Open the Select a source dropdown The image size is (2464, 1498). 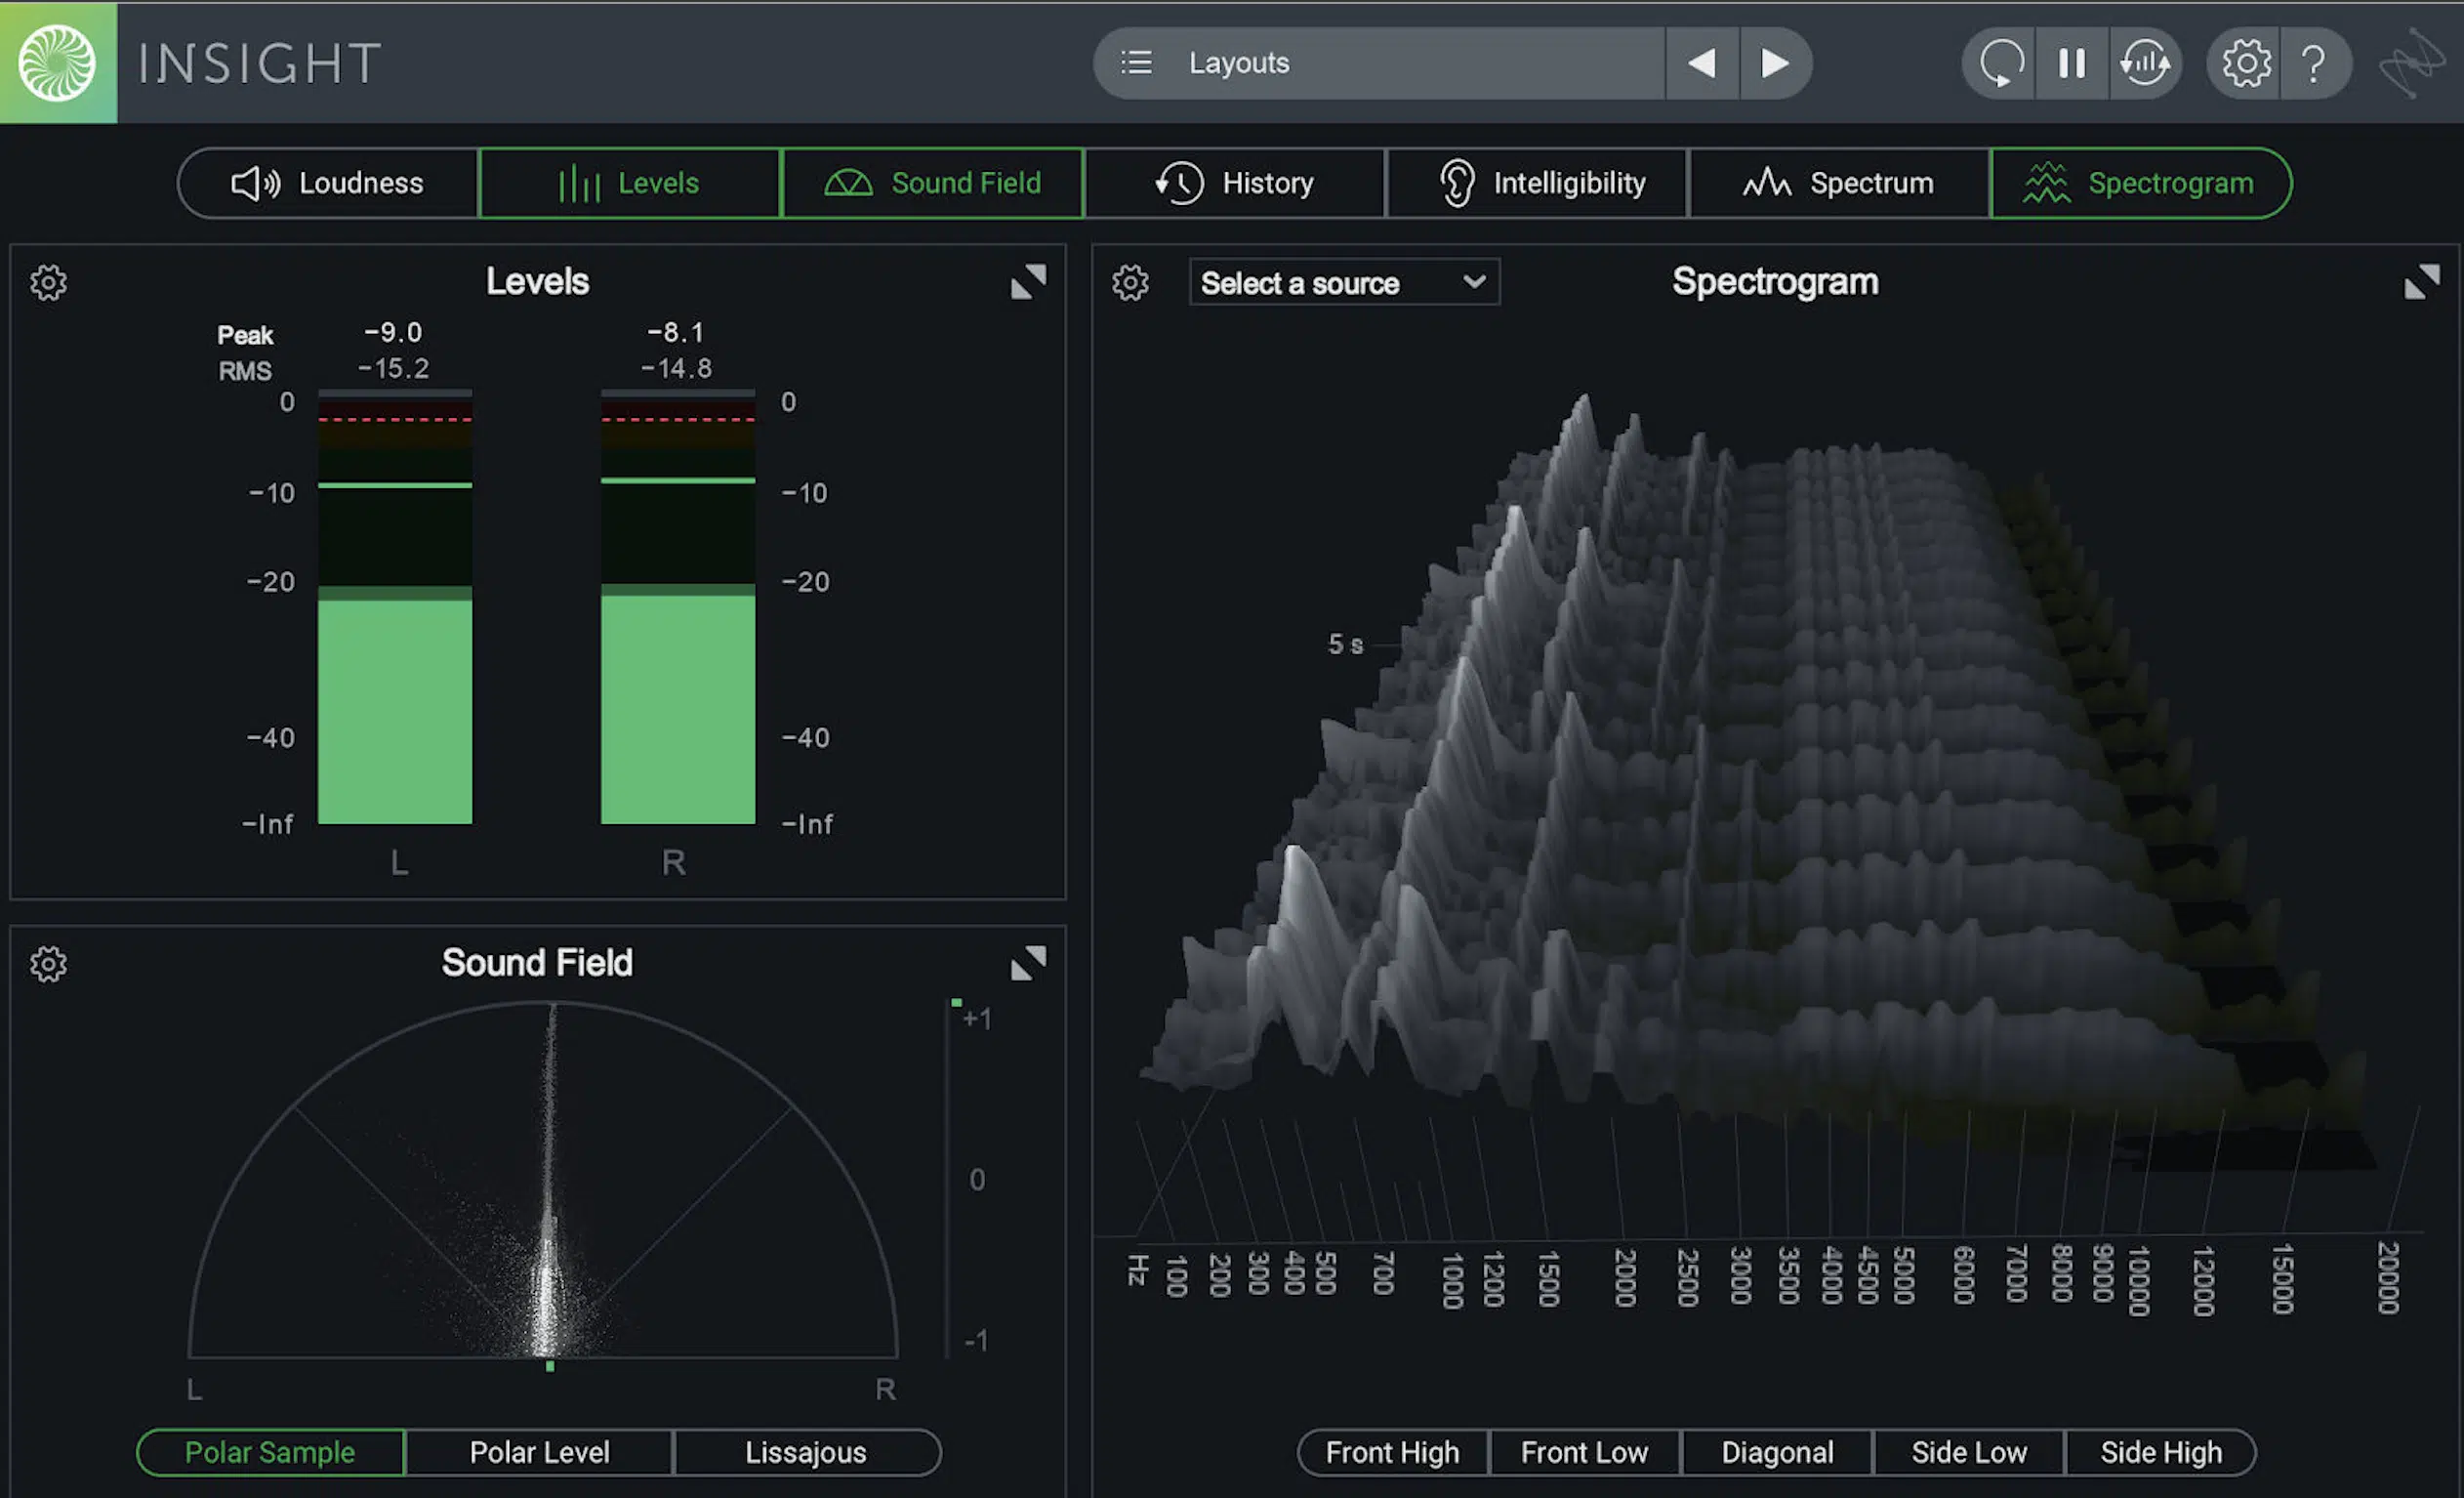[x=1339, y=281]
